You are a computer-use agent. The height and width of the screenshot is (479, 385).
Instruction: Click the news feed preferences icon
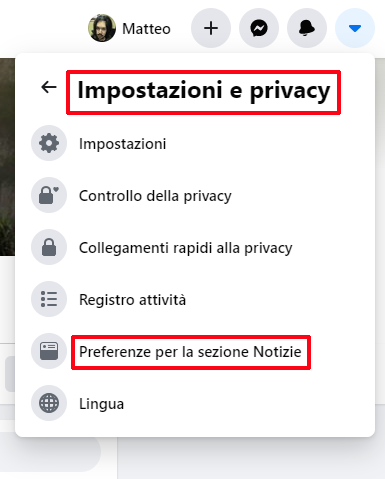pyautogui.click(x=49, y=351)
